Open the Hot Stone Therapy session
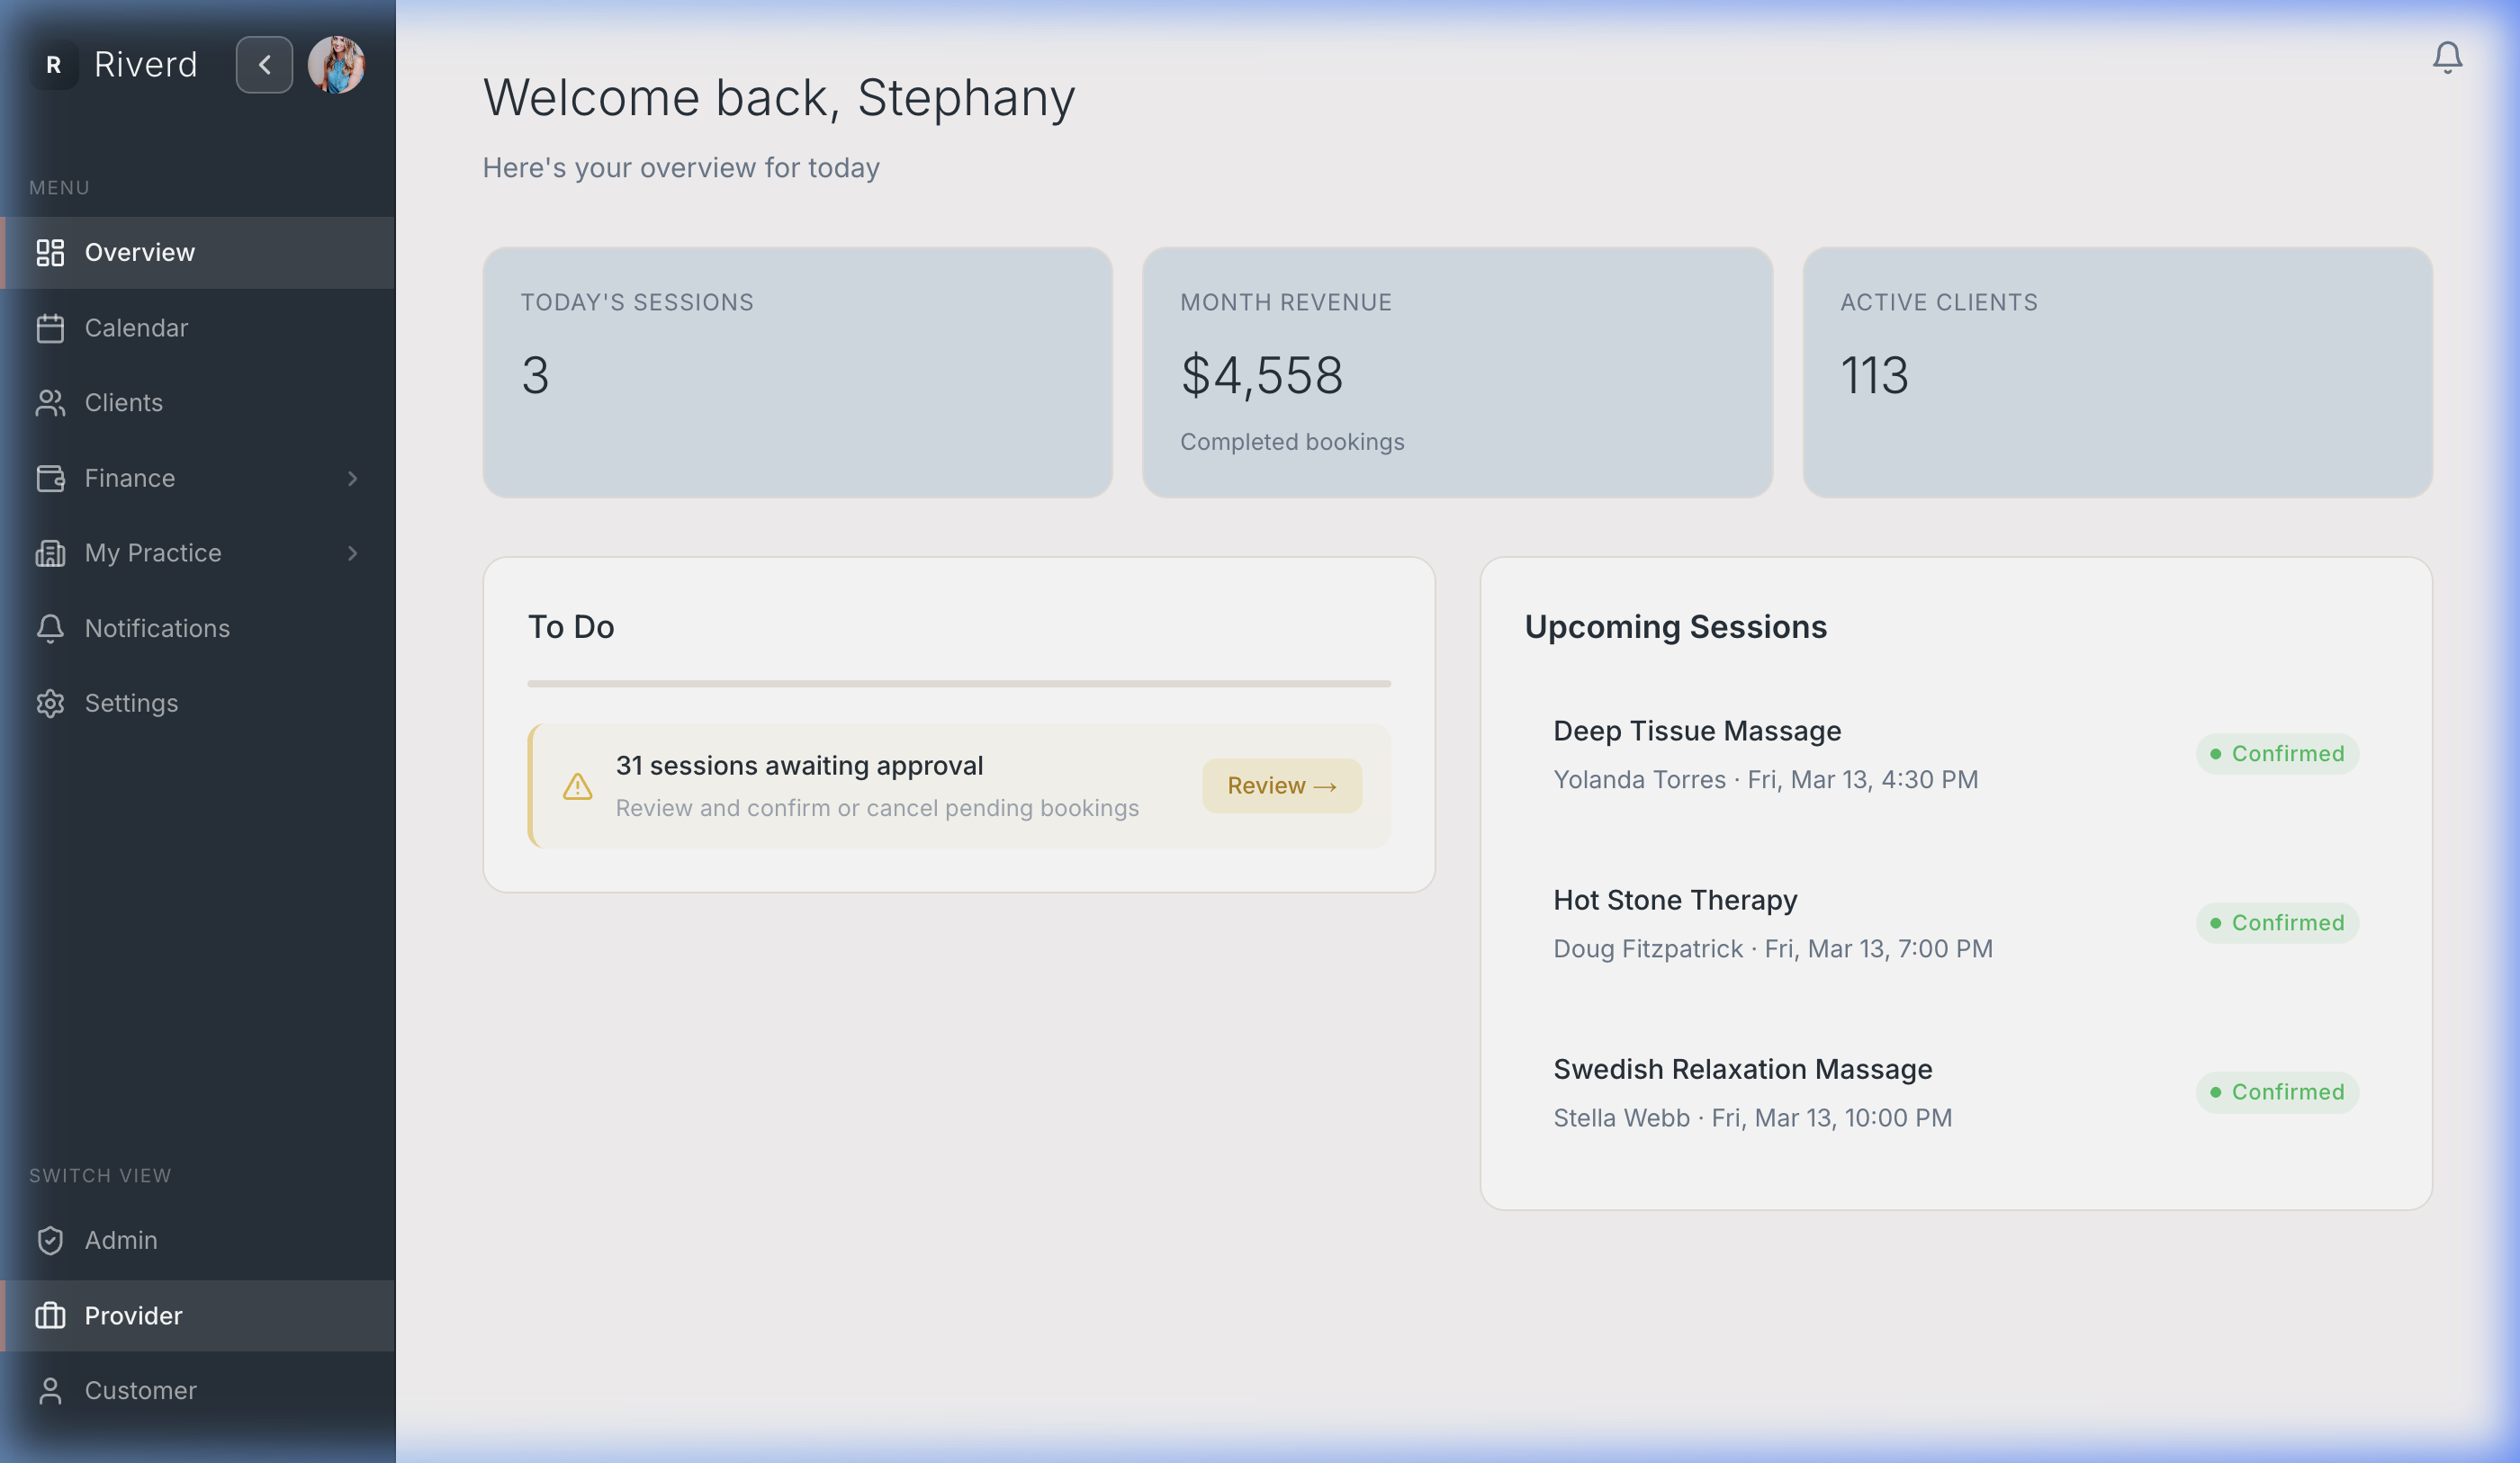Image resolution: width=2520 pixels, height=1463 pixels. 1674,900
